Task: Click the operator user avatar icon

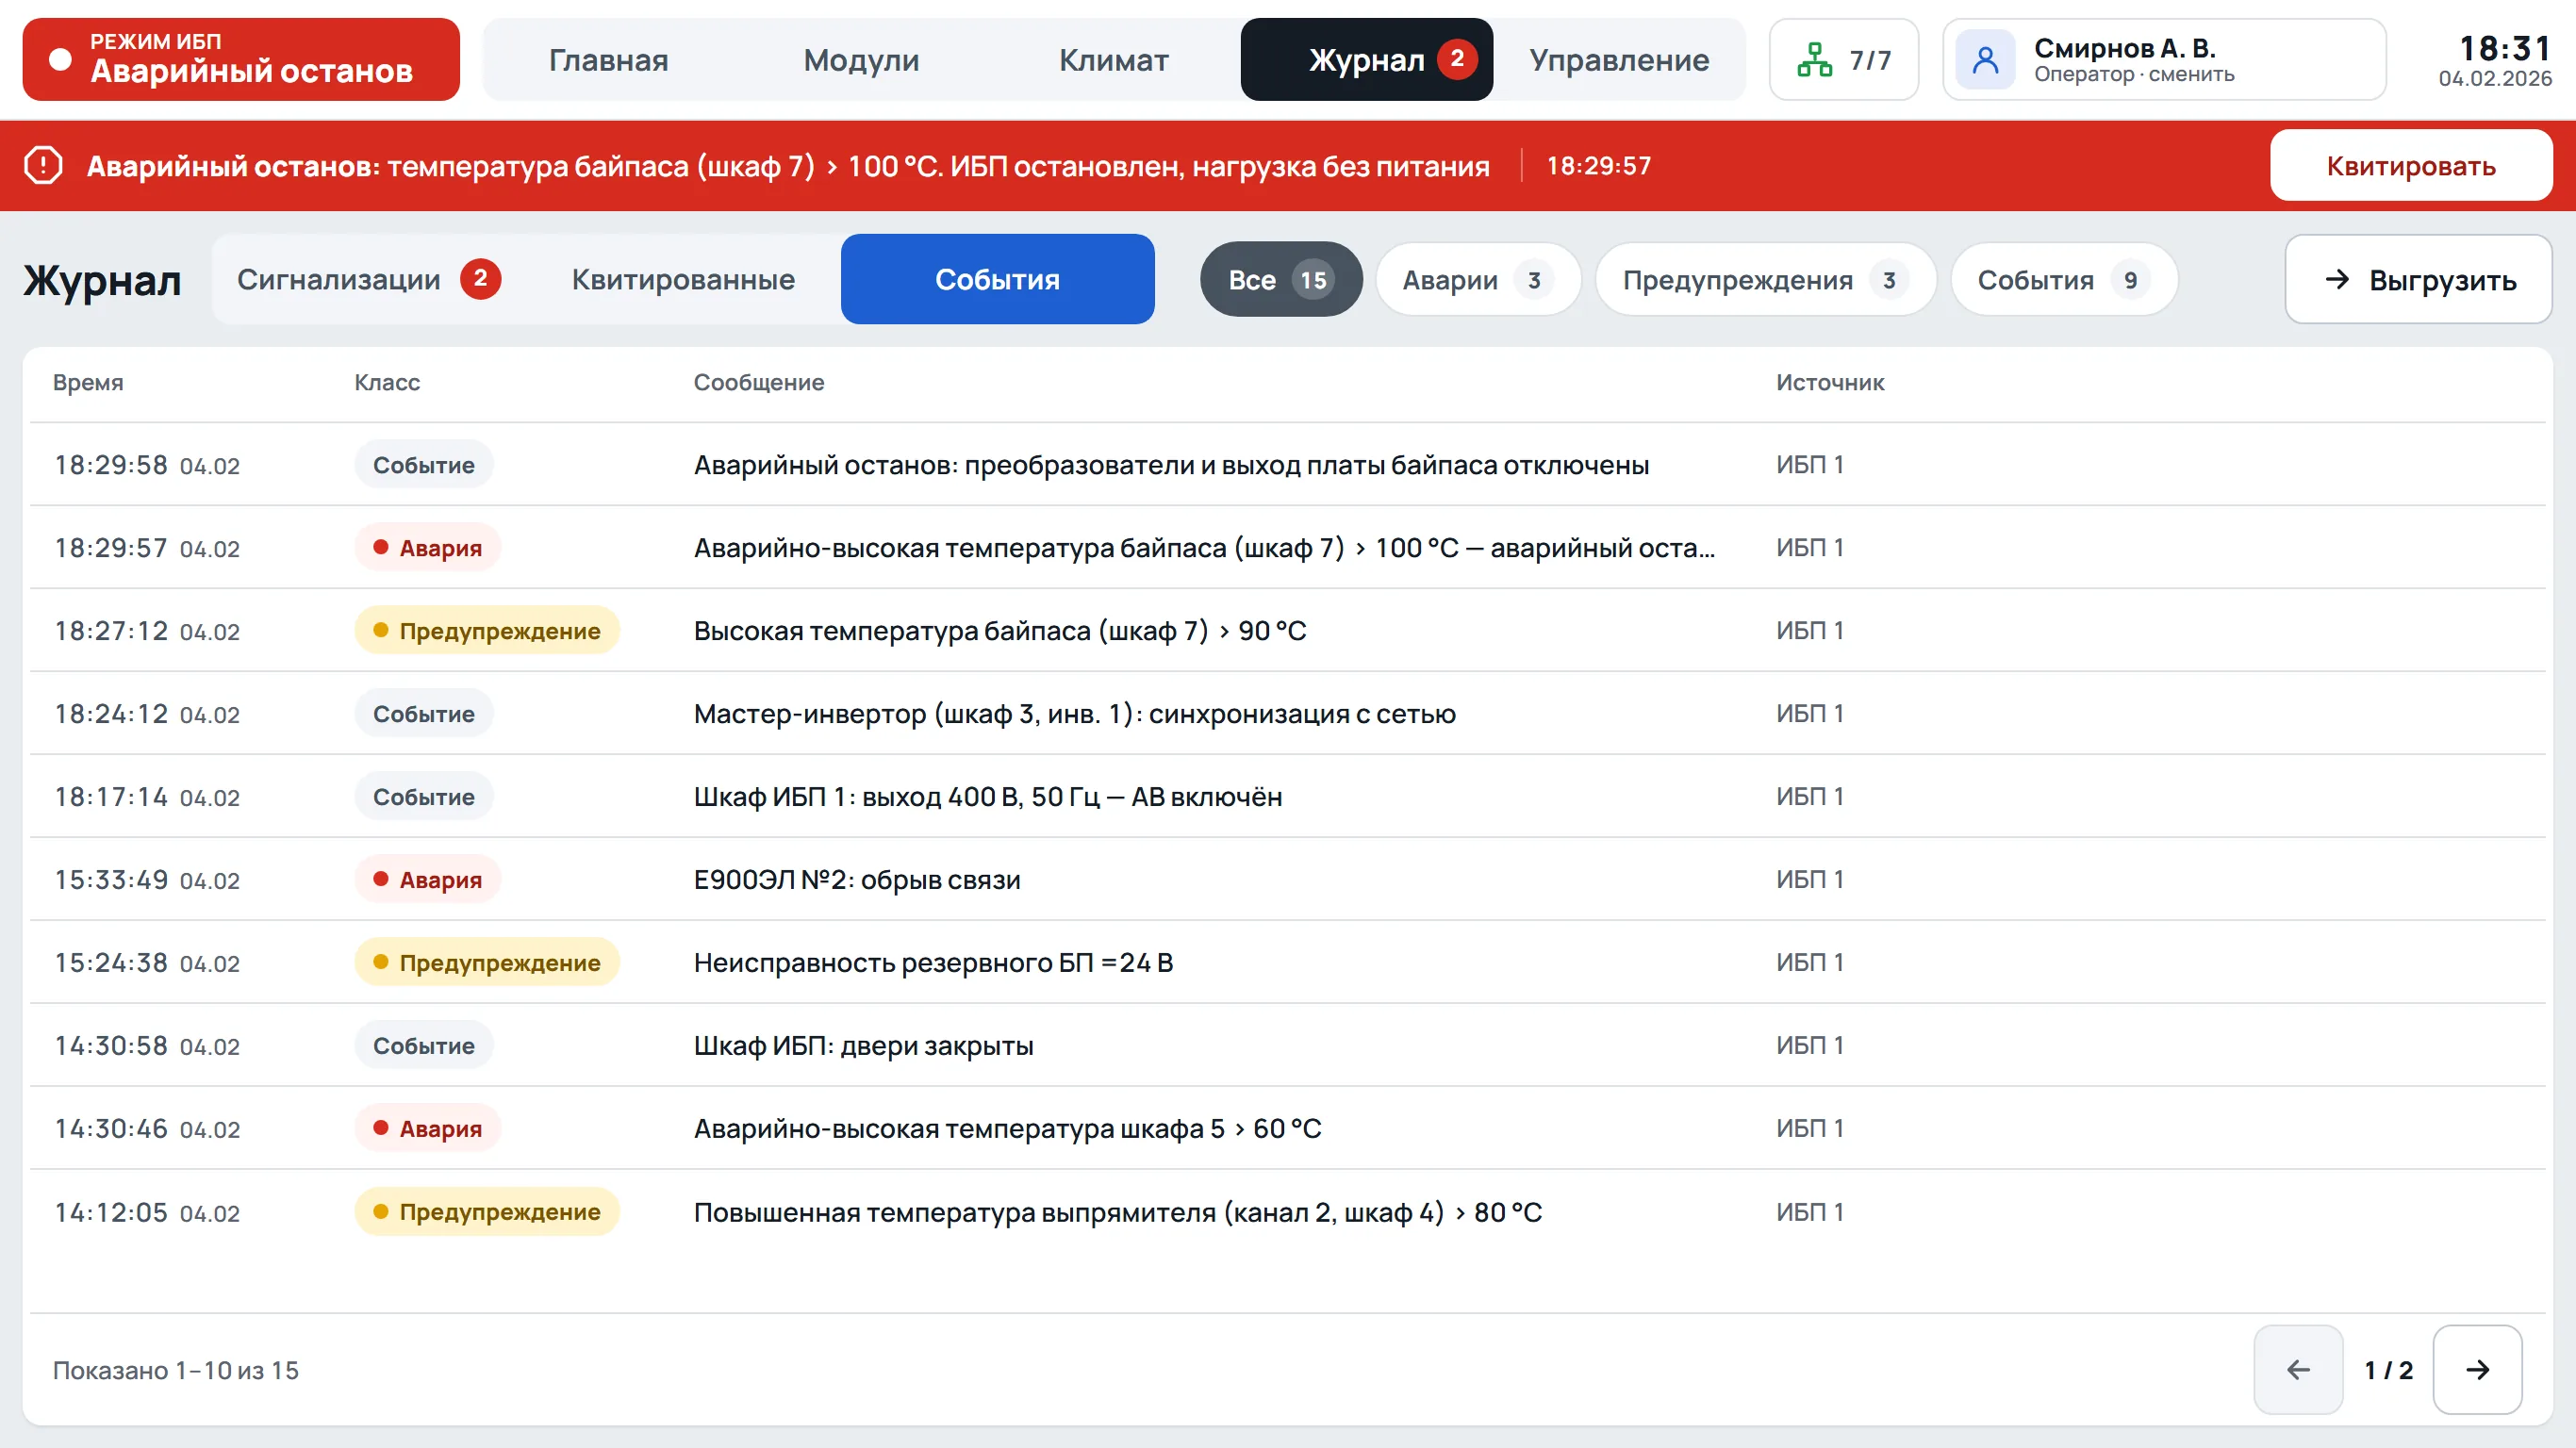Action: click(1985, 60)
